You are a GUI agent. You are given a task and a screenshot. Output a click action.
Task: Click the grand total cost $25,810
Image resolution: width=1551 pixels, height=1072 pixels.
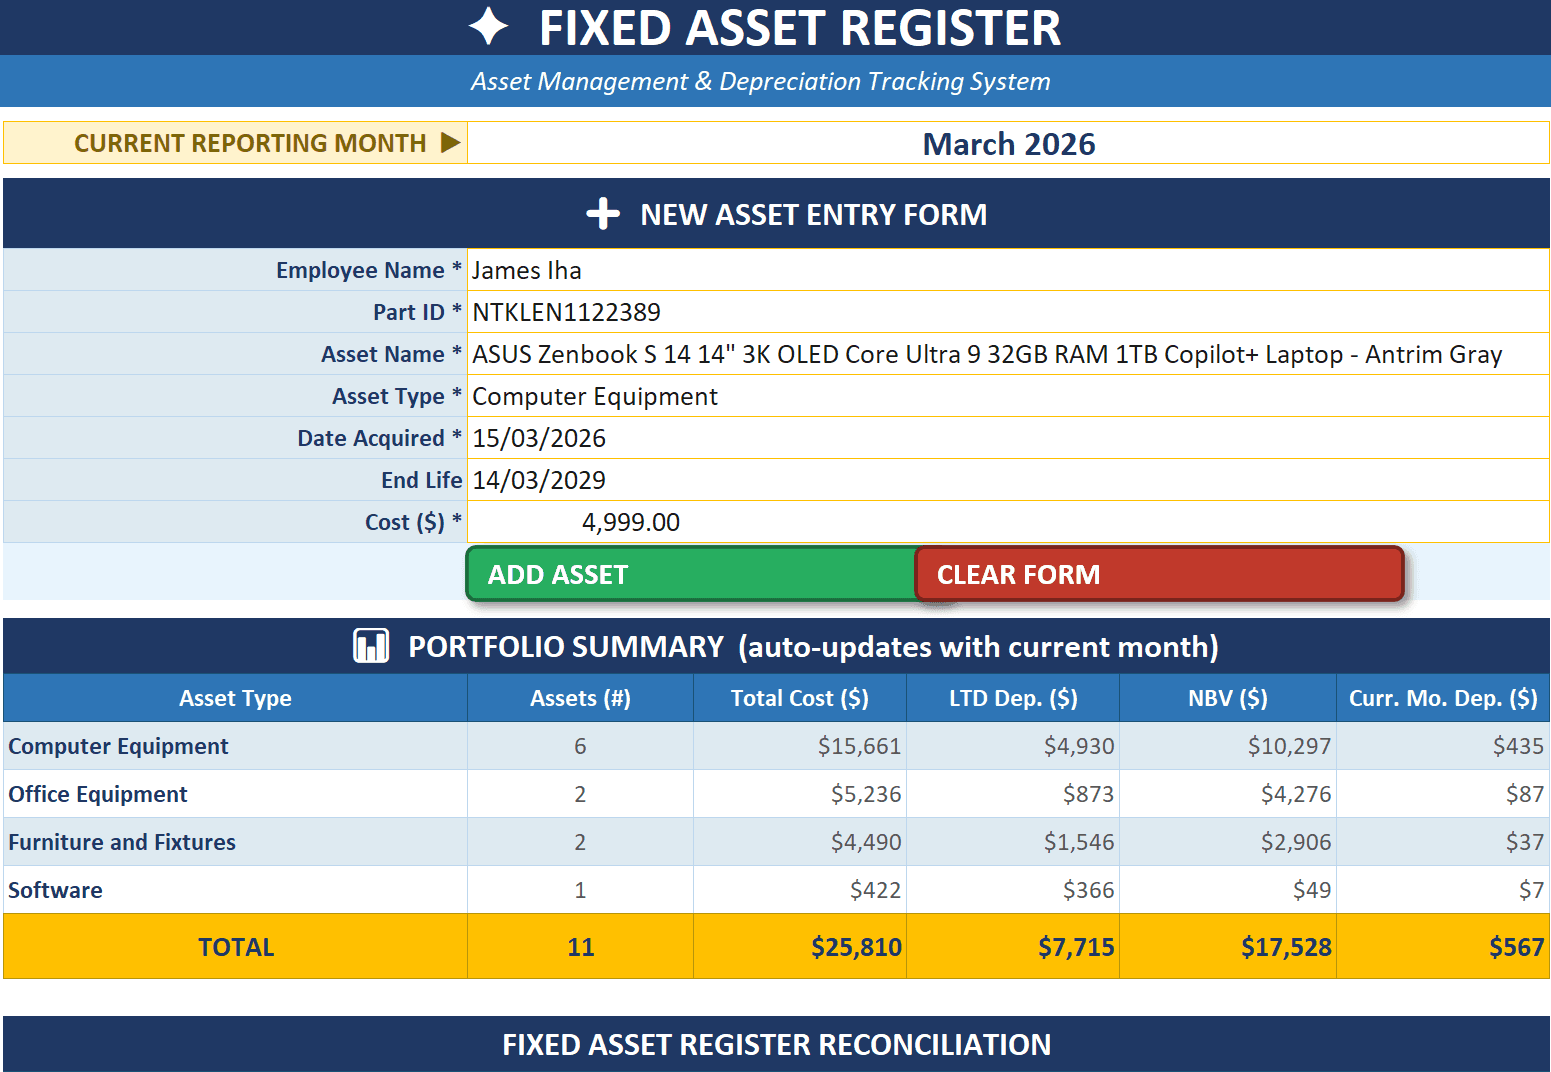click(800, 946)
